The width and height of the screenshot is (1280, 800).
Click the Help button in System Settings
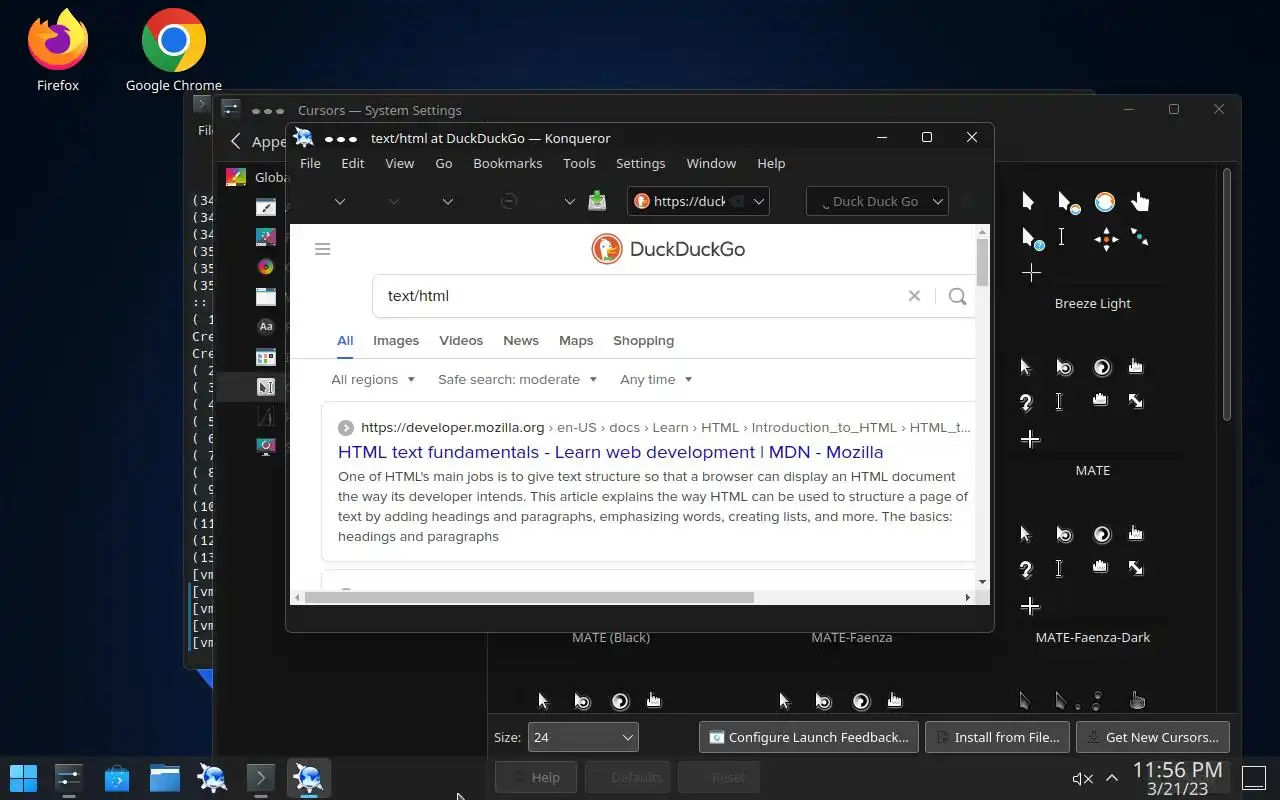pos(535,777)
